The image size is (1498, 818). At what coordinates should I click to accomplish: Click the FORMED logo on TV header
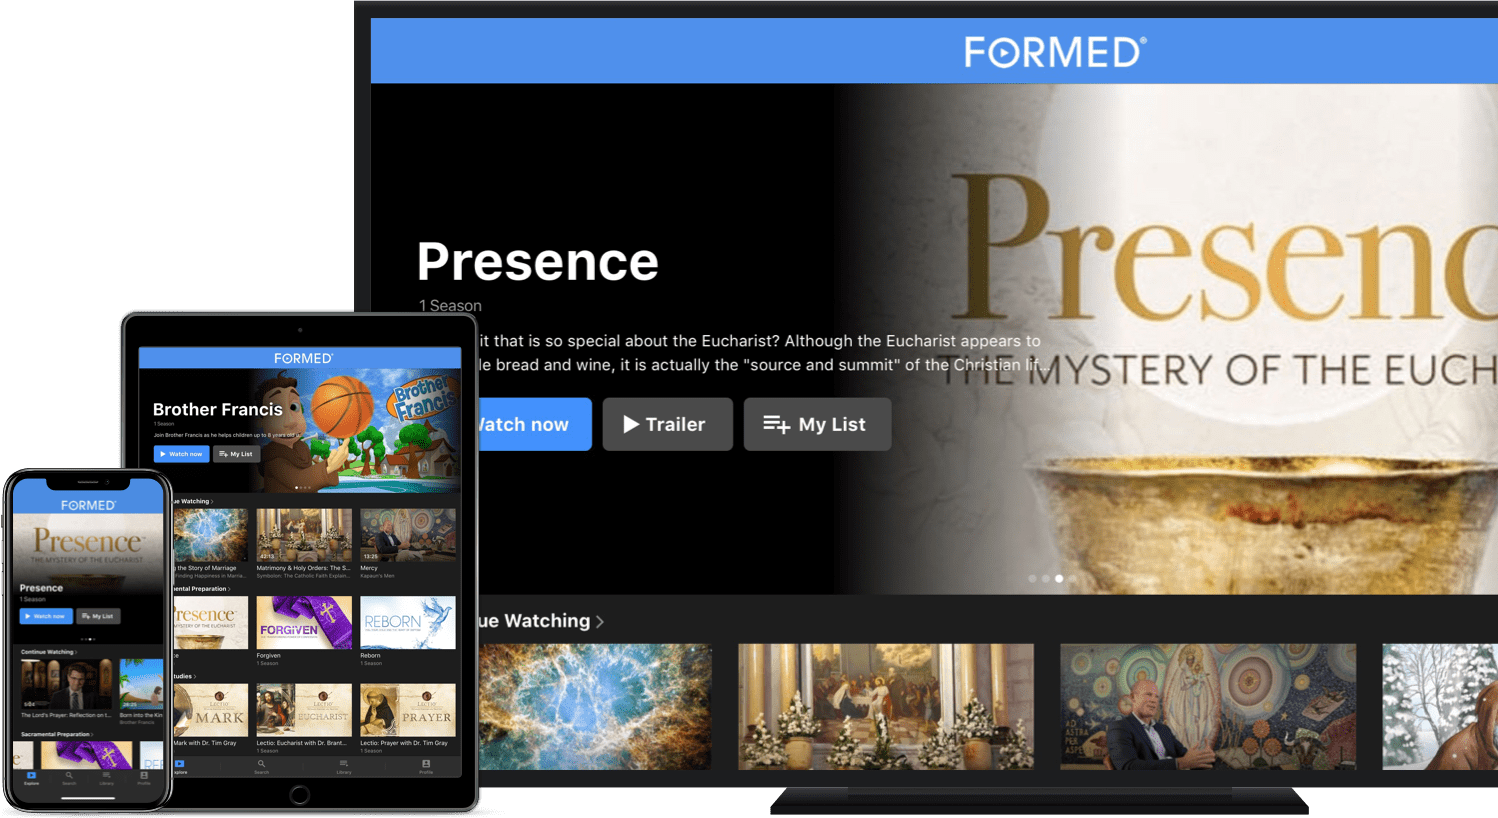click(x=1054, y=52)
